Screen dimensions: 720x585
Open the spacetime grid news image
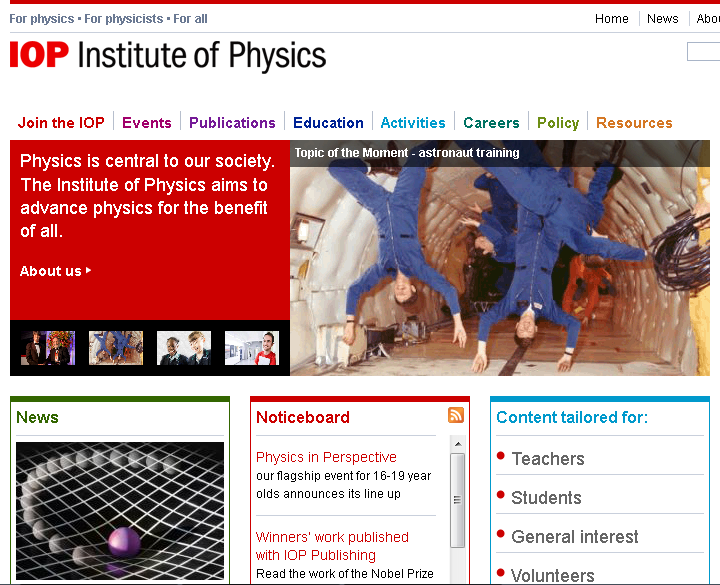click(x=120, y=511)
